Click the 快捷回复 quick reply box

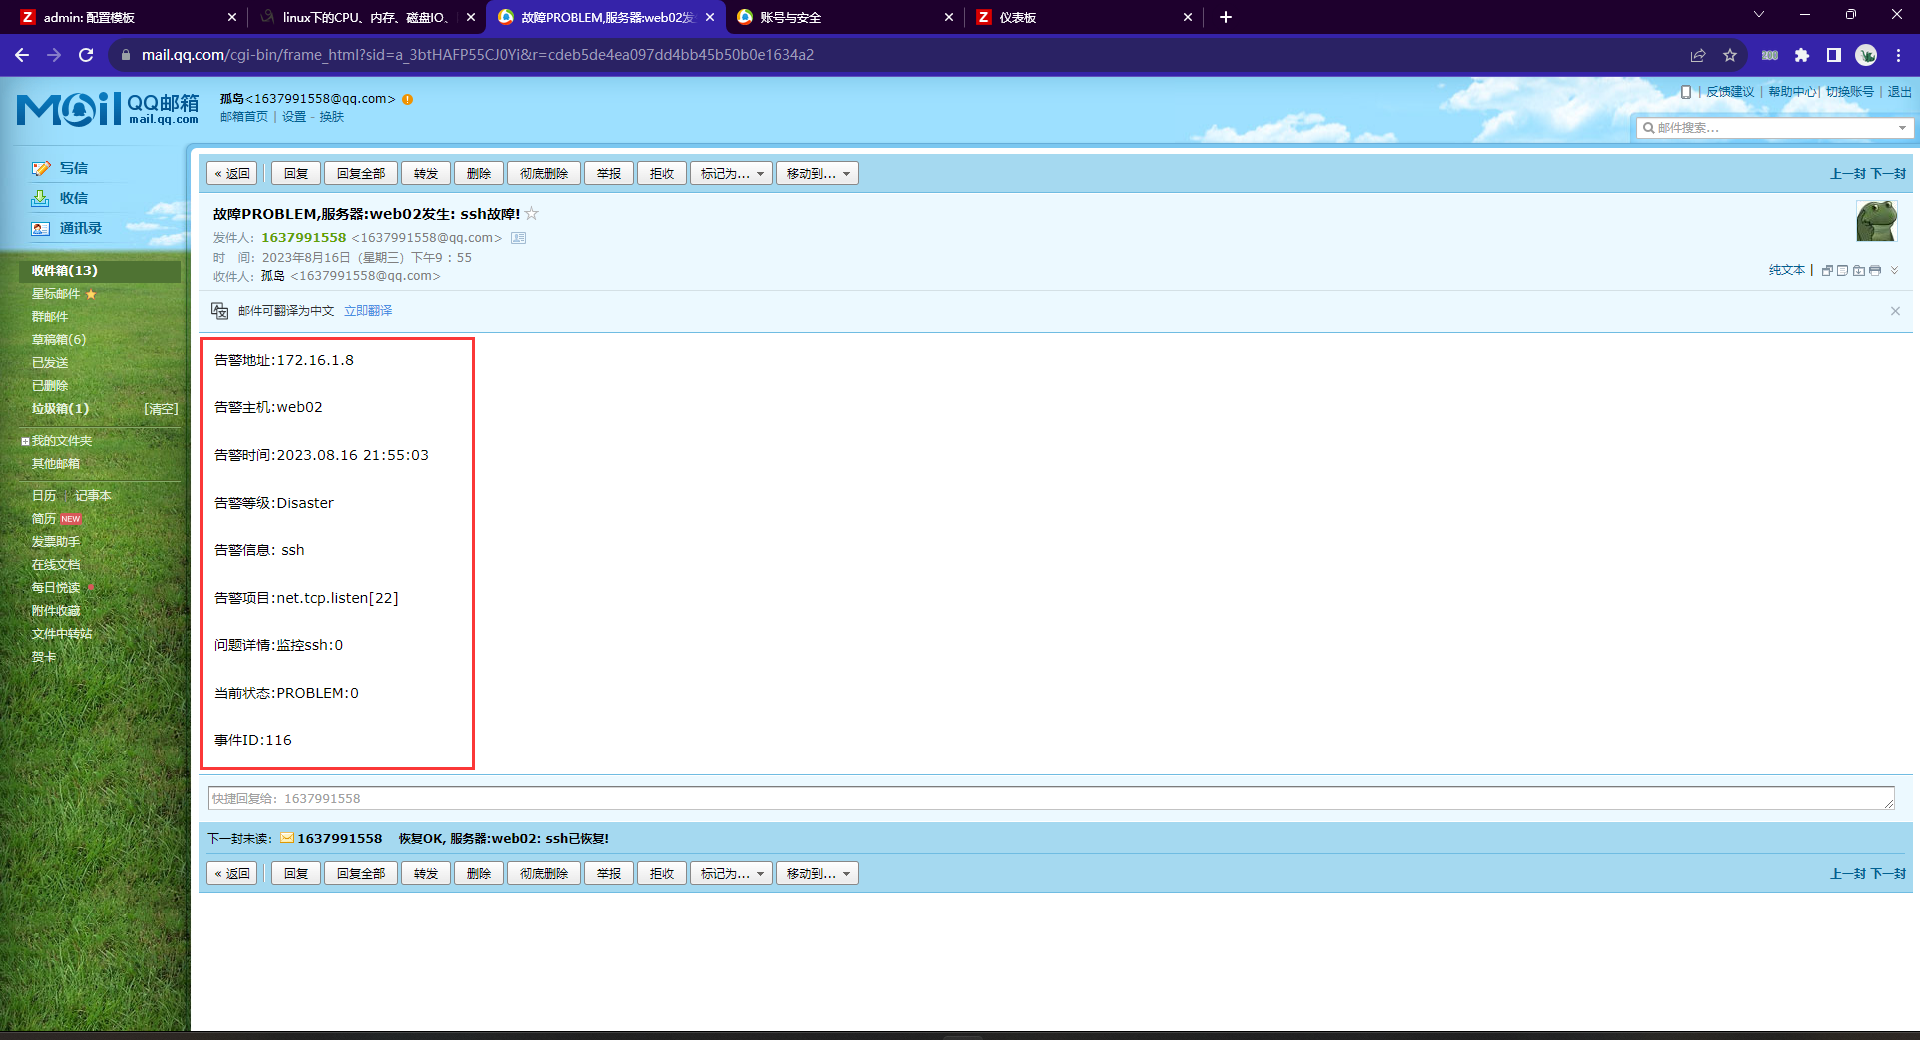tap(1051, 798)
